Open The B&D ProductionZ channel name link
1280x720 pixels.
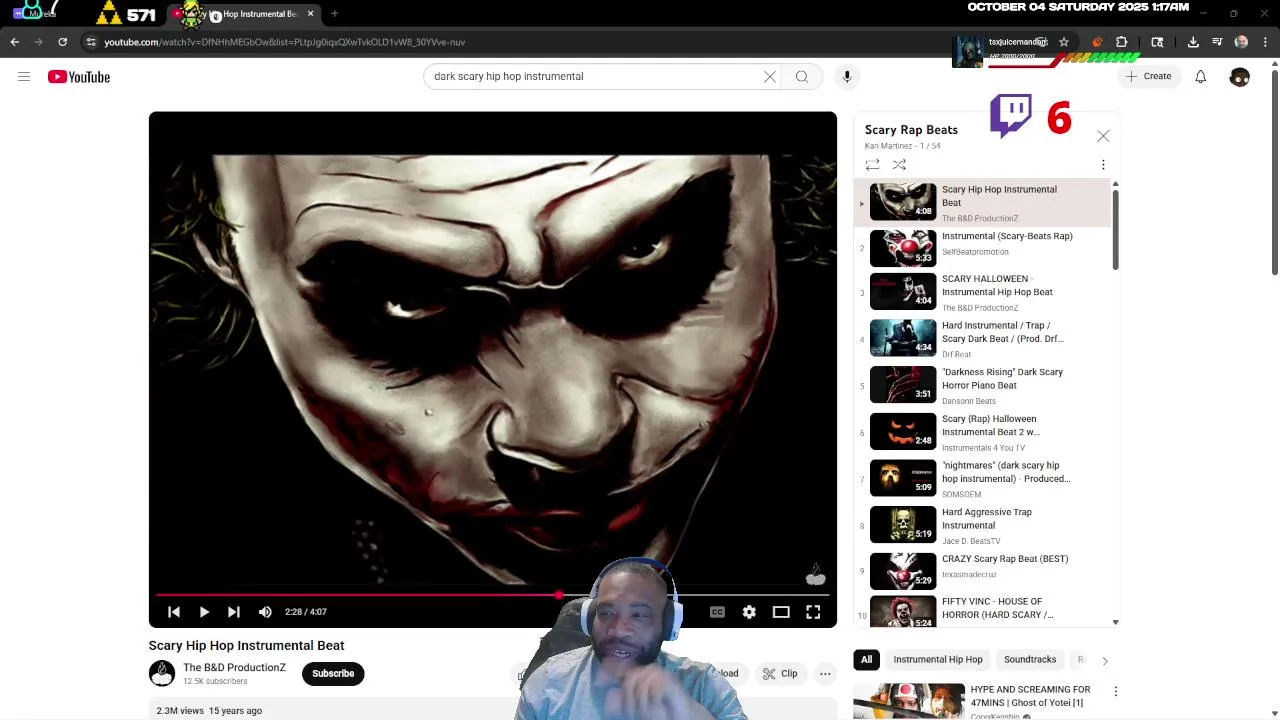(x=234, y=667)
